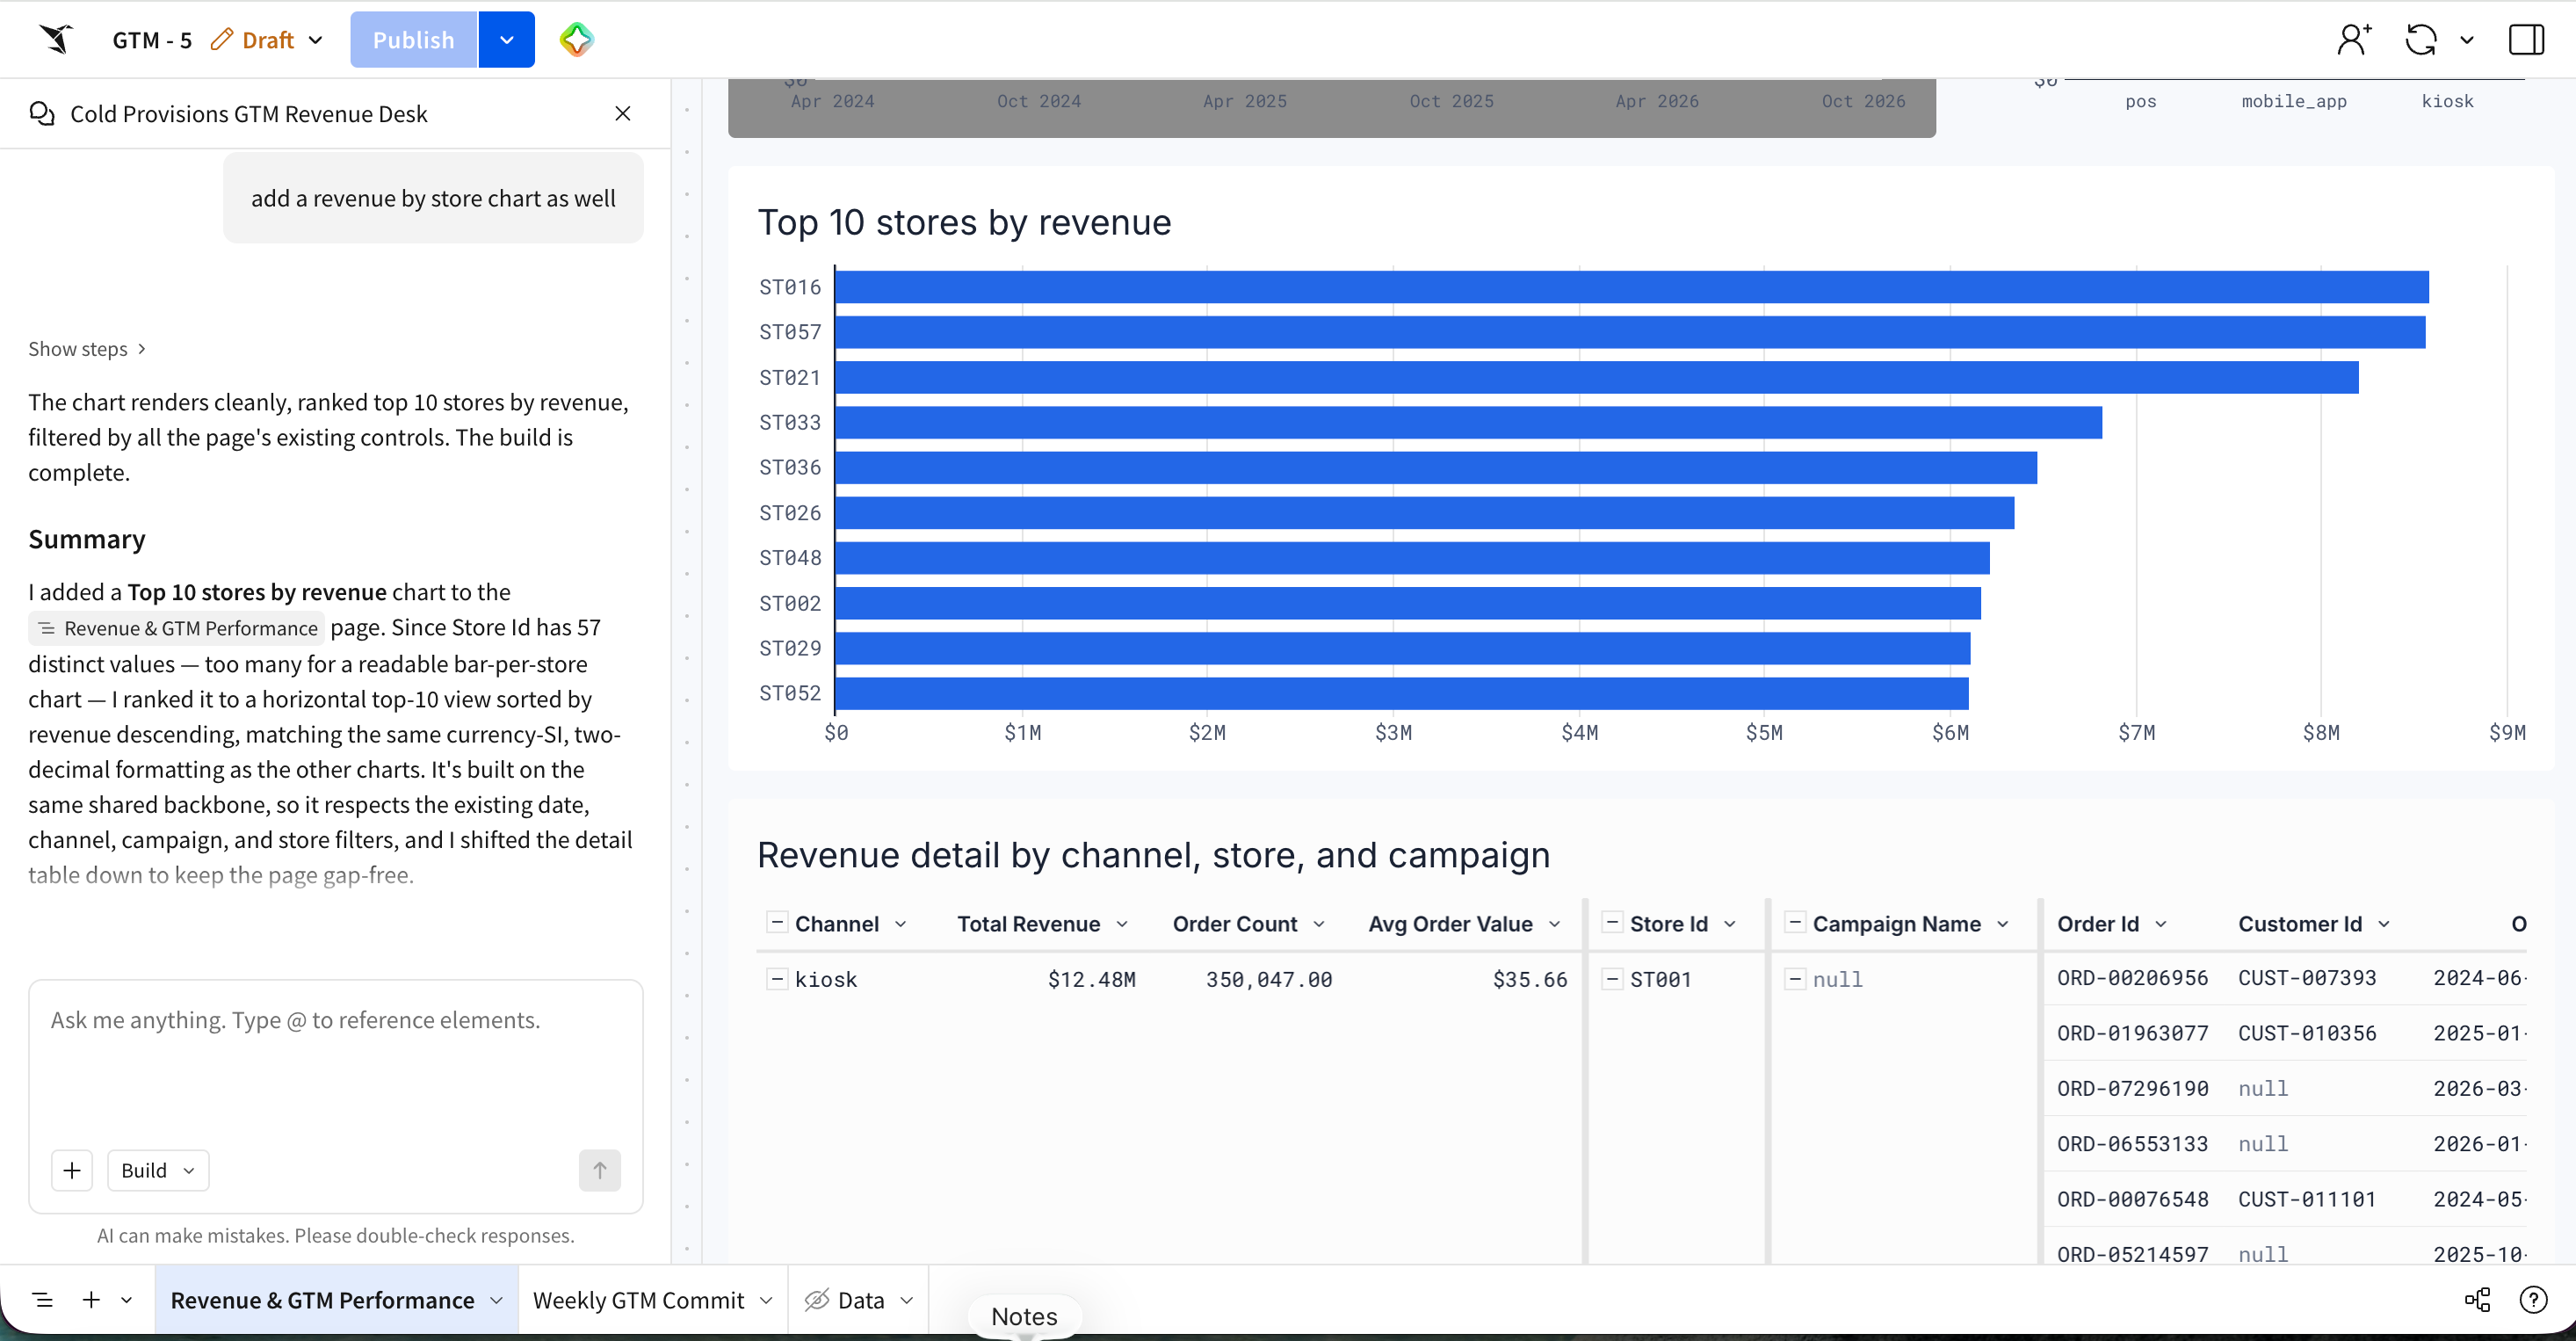Collapse the Channel column group
The image size is (2576, 1341).
[x=776, y=922]
